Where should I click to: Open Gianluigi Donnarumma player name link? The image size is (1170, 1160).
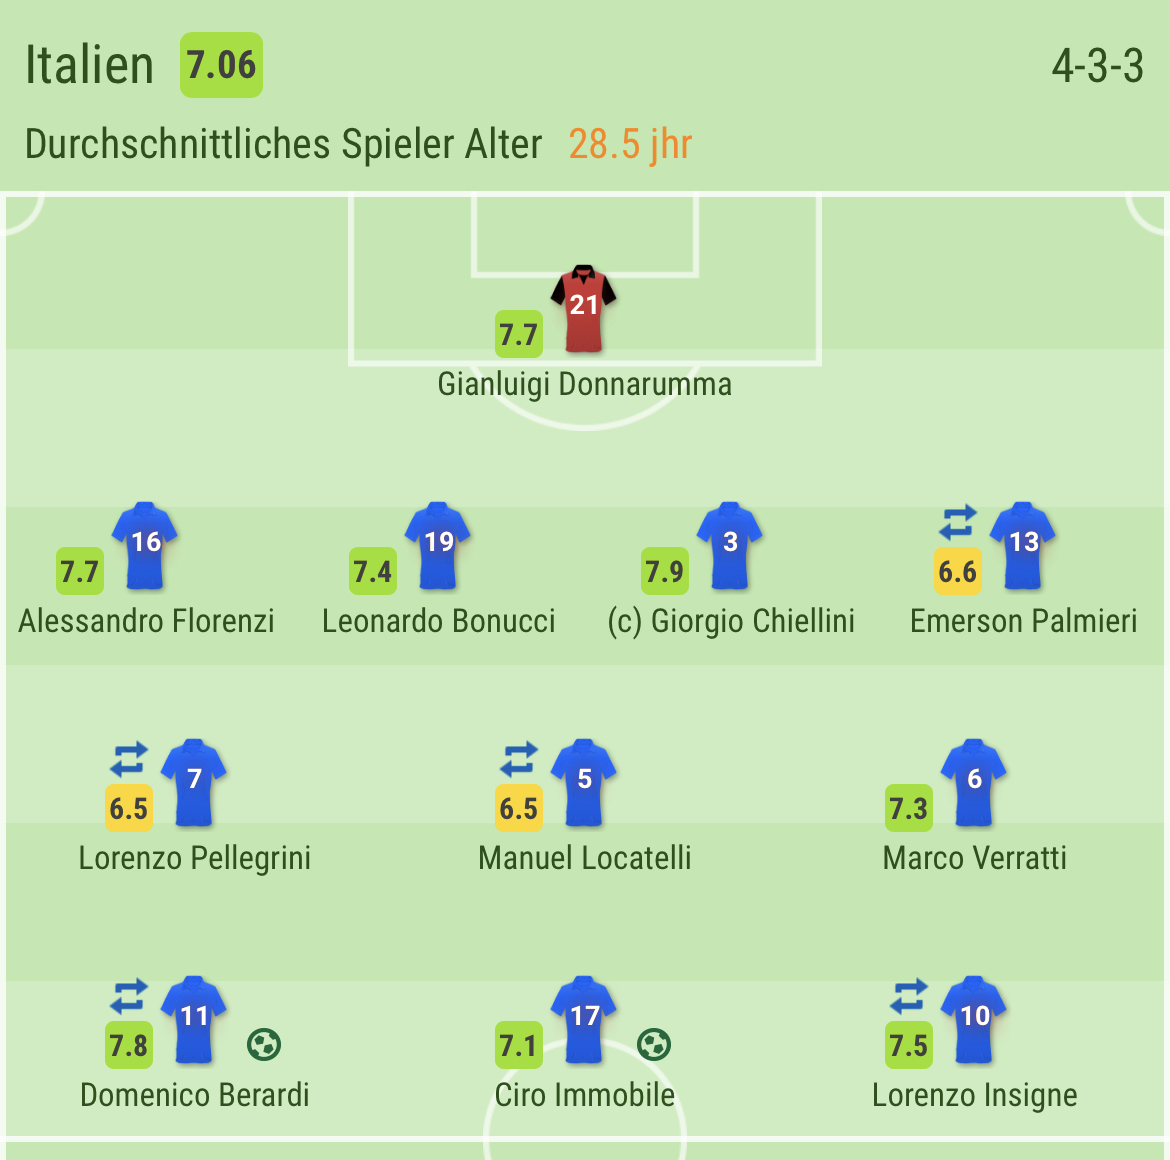click(584, 385)
